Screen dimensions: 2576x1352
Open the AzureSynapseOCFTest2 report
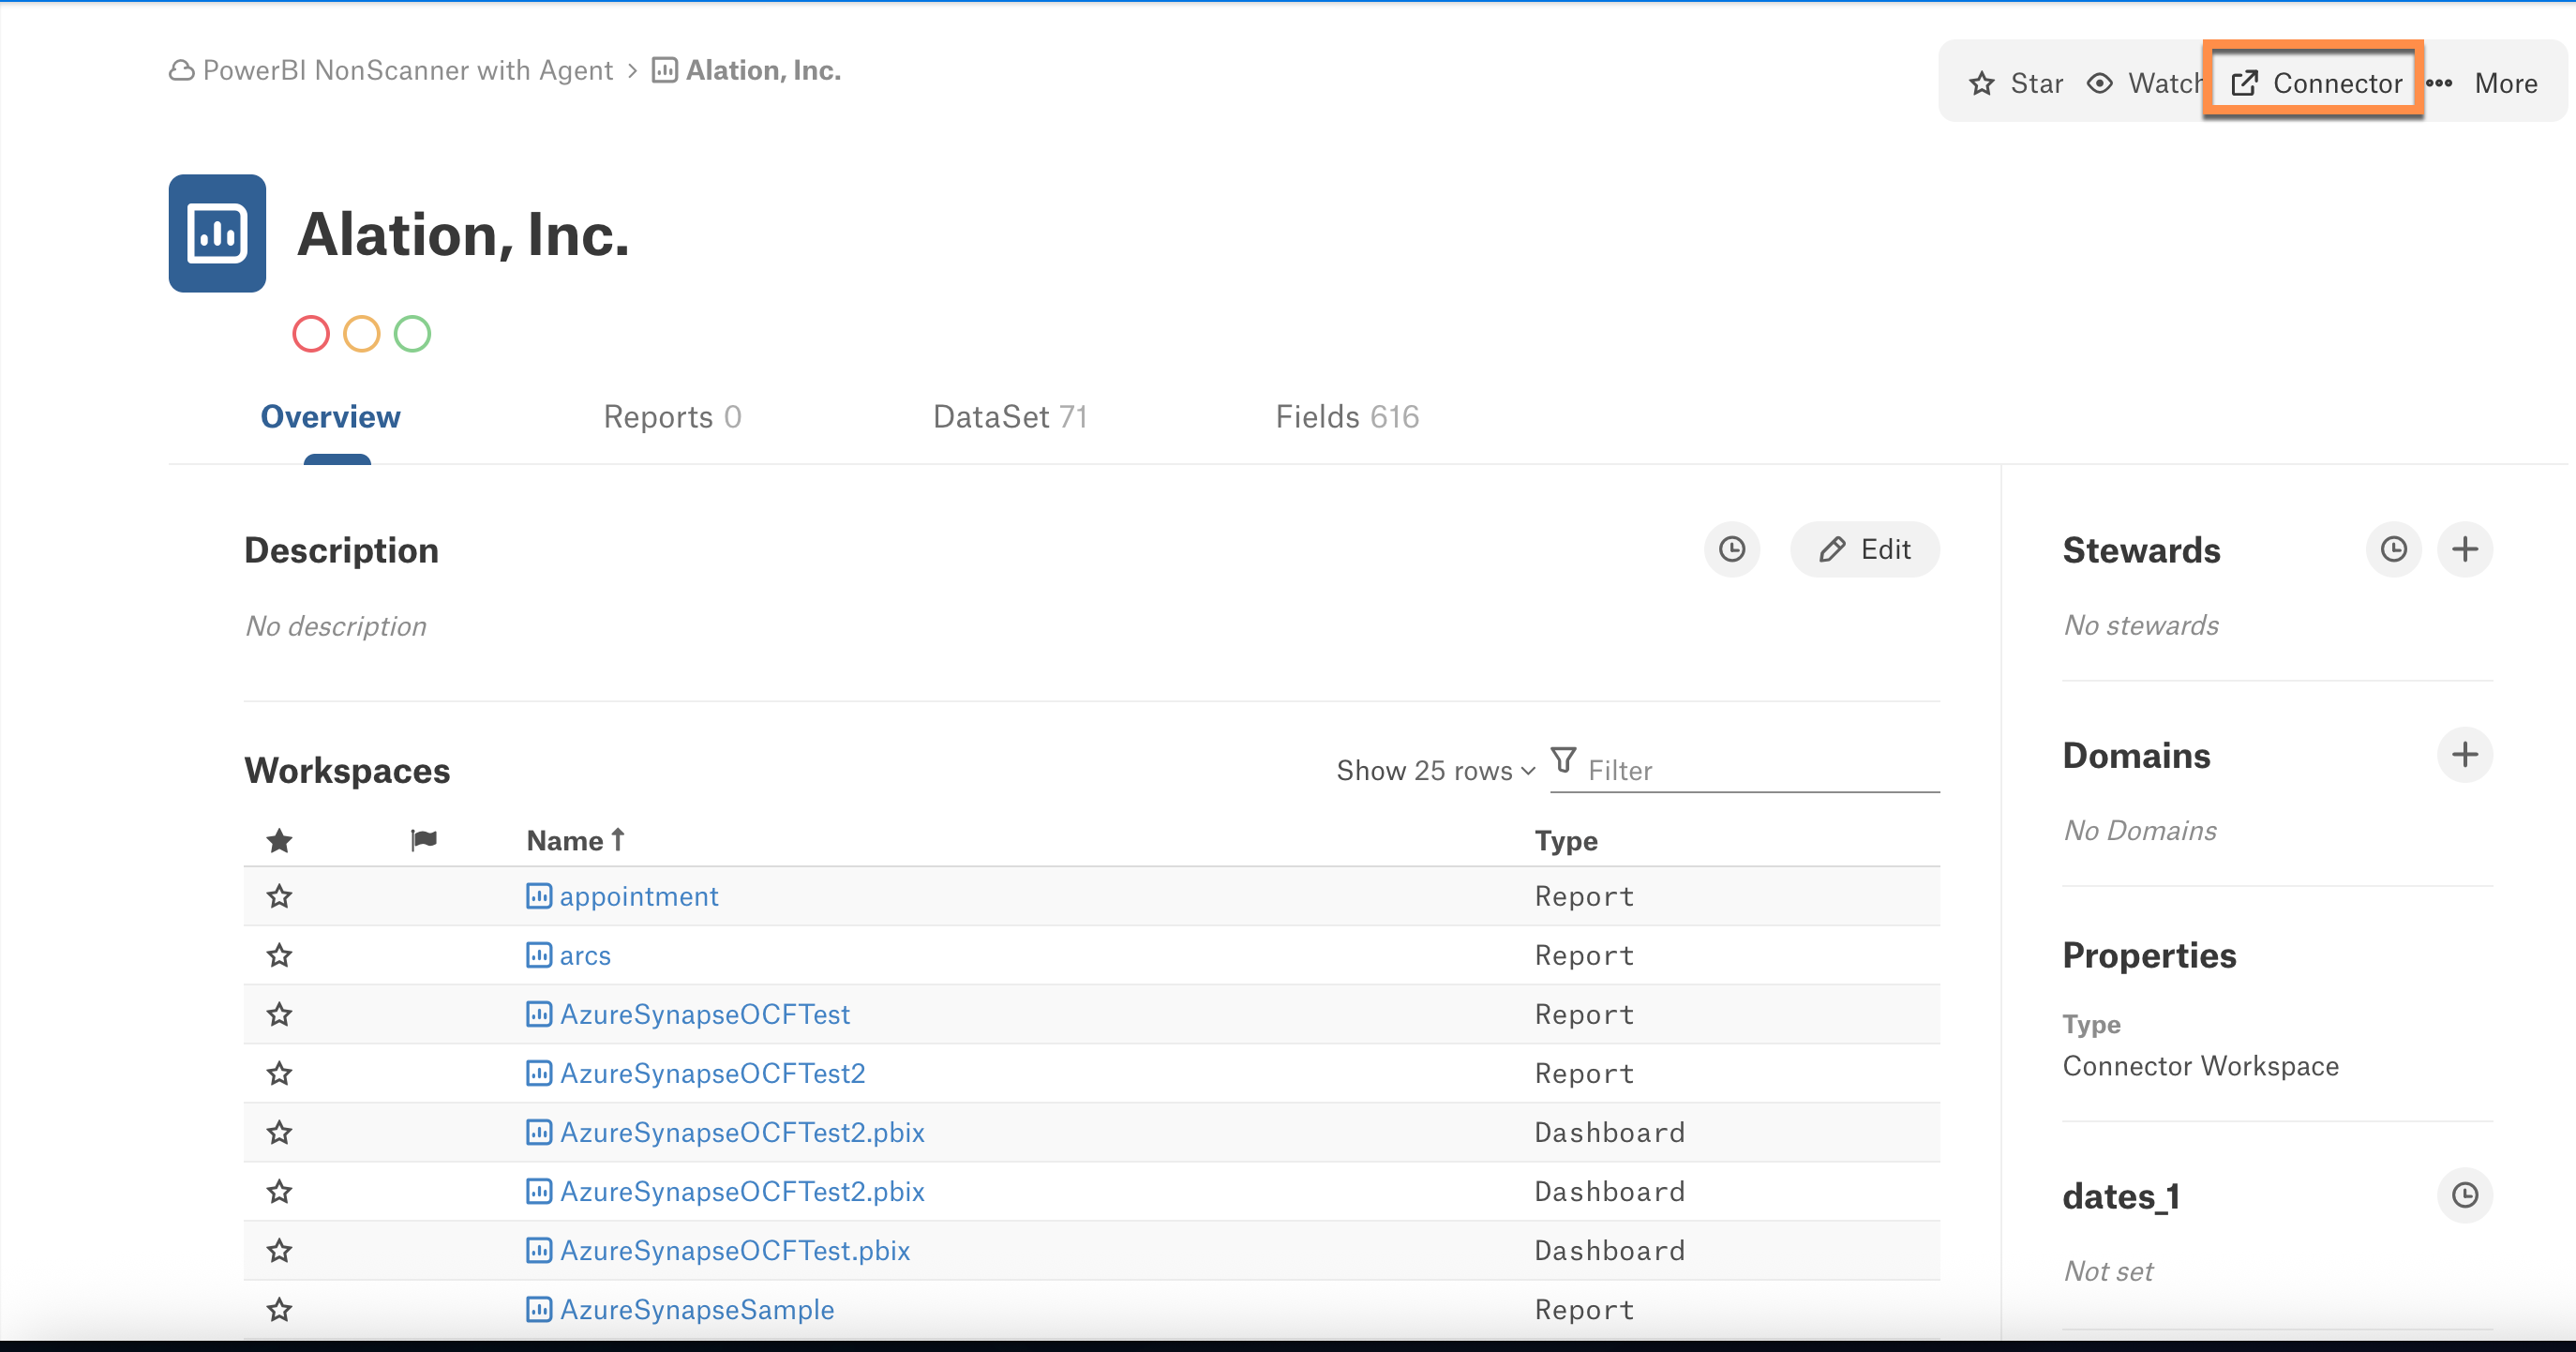(713, 1073)
